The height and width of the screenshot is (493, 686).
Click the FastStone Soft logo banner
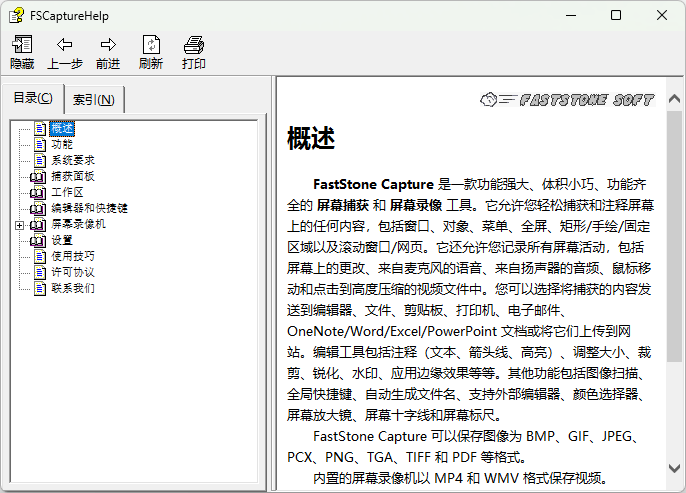click(567, 100)
